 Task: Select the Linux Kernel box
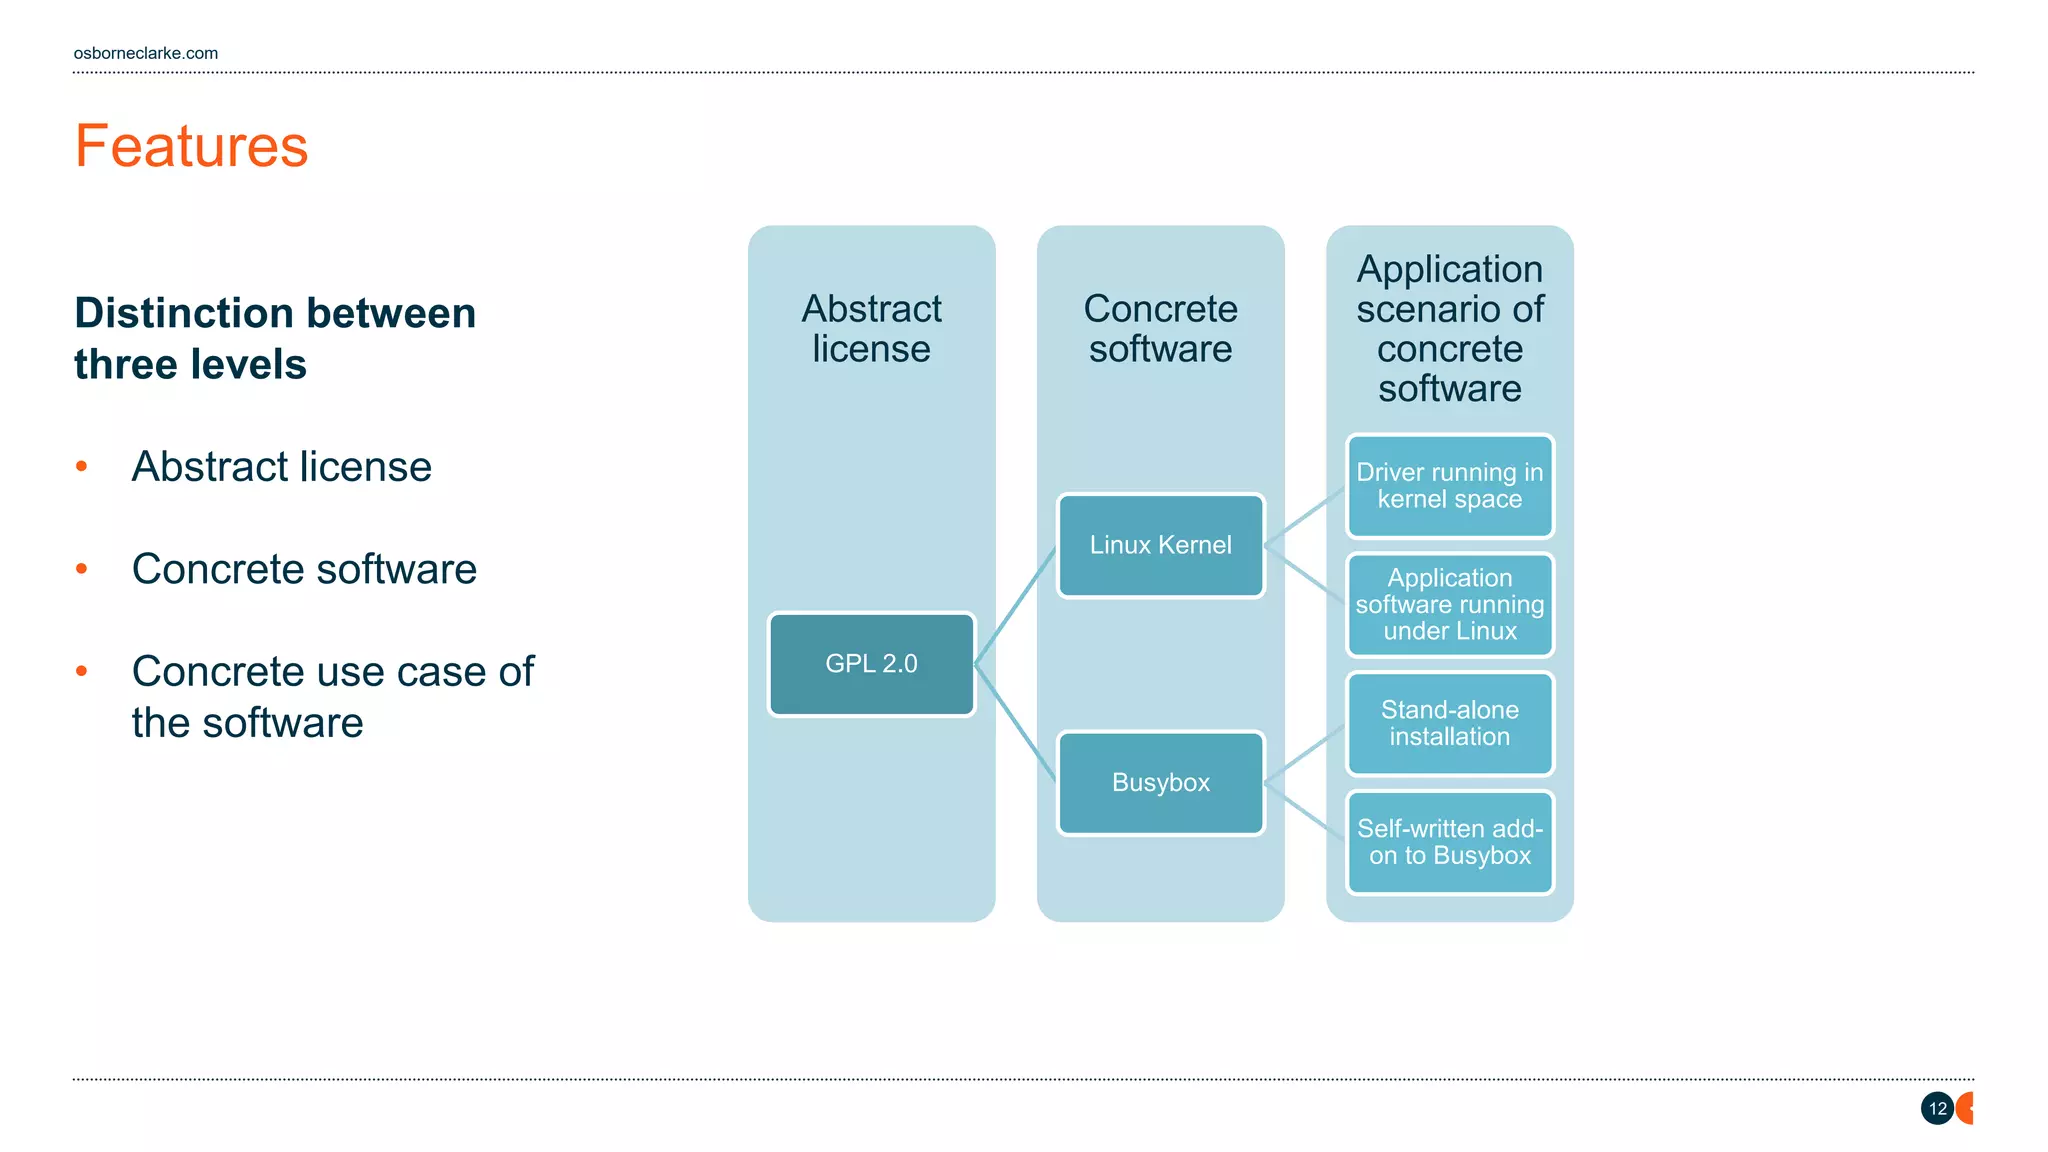click(1160, 545)
